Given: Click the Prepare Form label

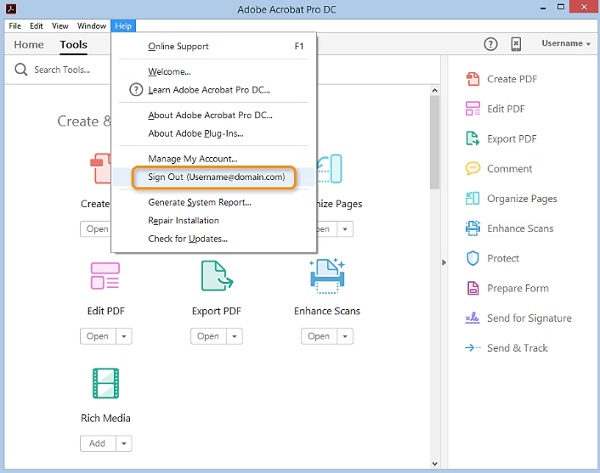Looking at the screenshot, I should [x=518, y=288].
